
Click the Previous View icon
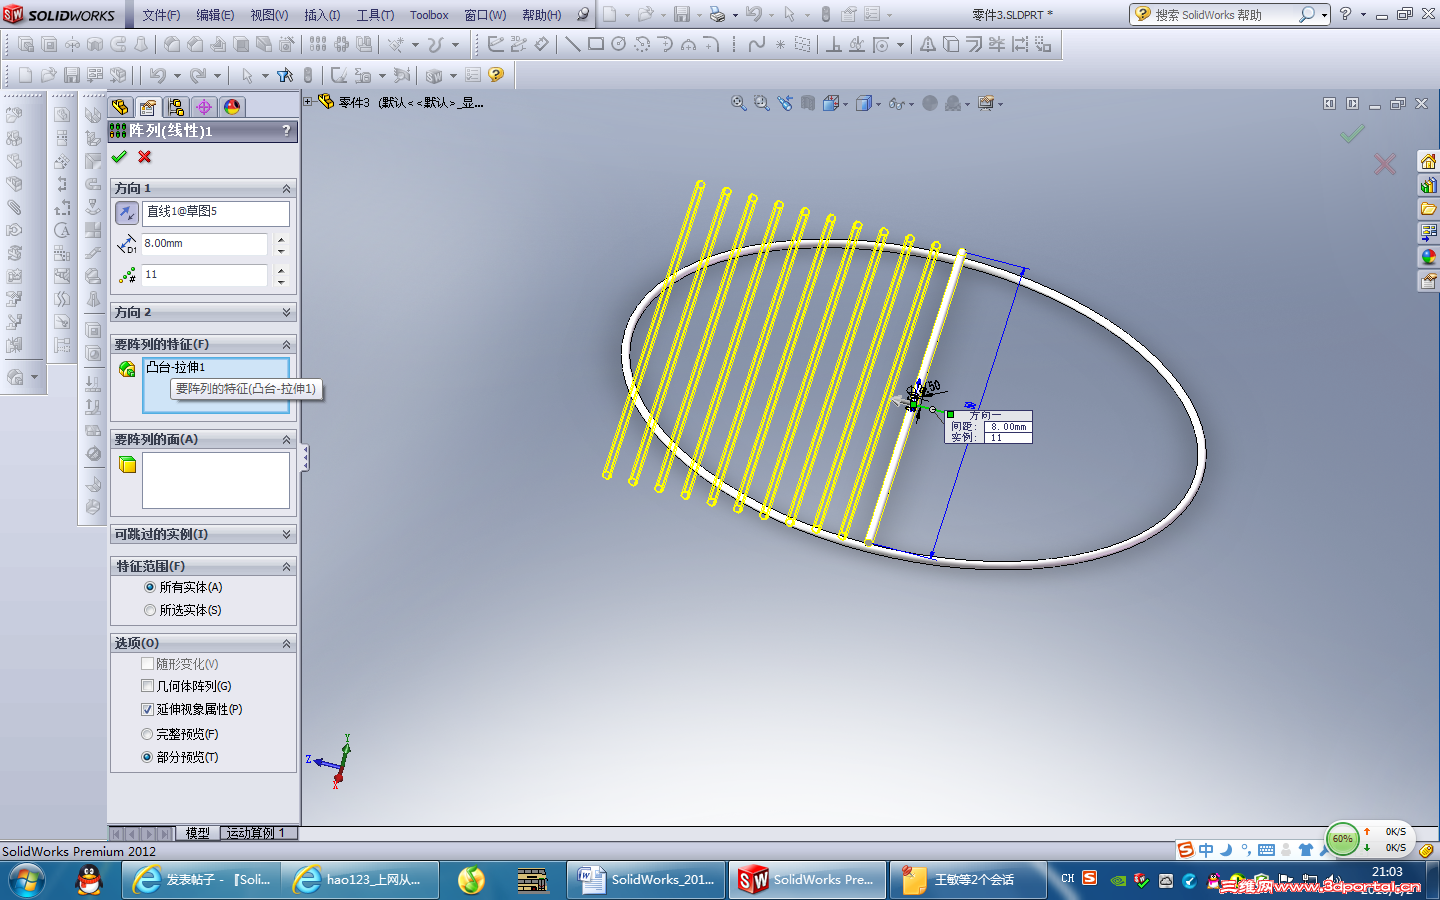tap(785, 103)
